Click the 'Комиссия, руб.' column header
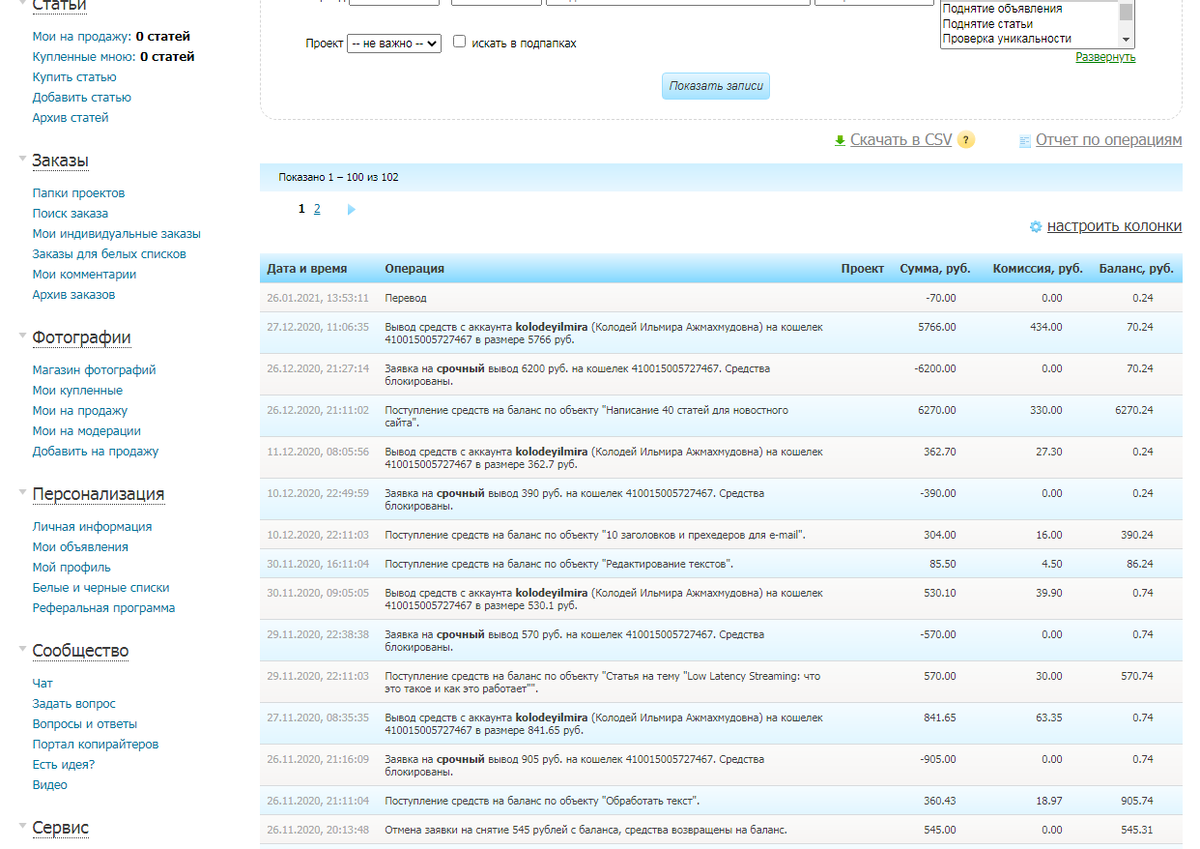1200x849 pixels. click(1038, 269)
